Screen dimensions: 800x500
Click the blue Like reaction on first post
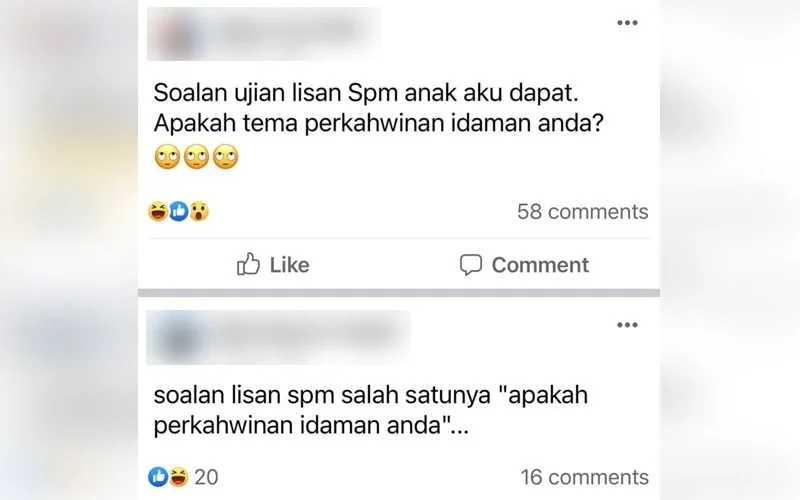click(x=178, y=211)
